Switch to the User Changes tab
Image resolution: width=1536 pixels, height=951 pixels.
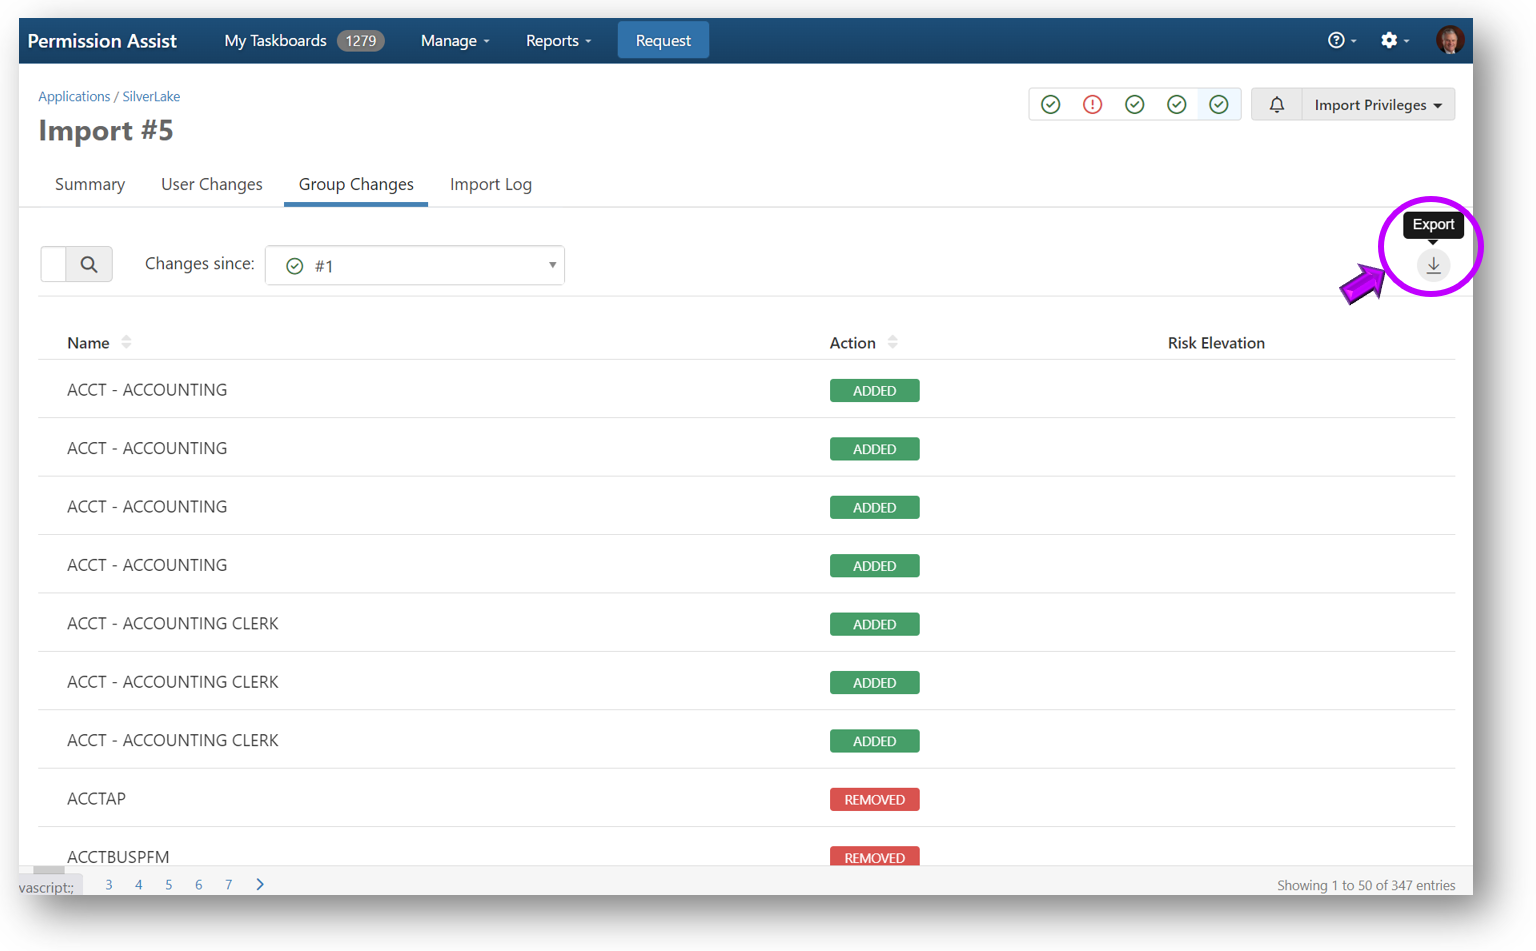[212, 185]
